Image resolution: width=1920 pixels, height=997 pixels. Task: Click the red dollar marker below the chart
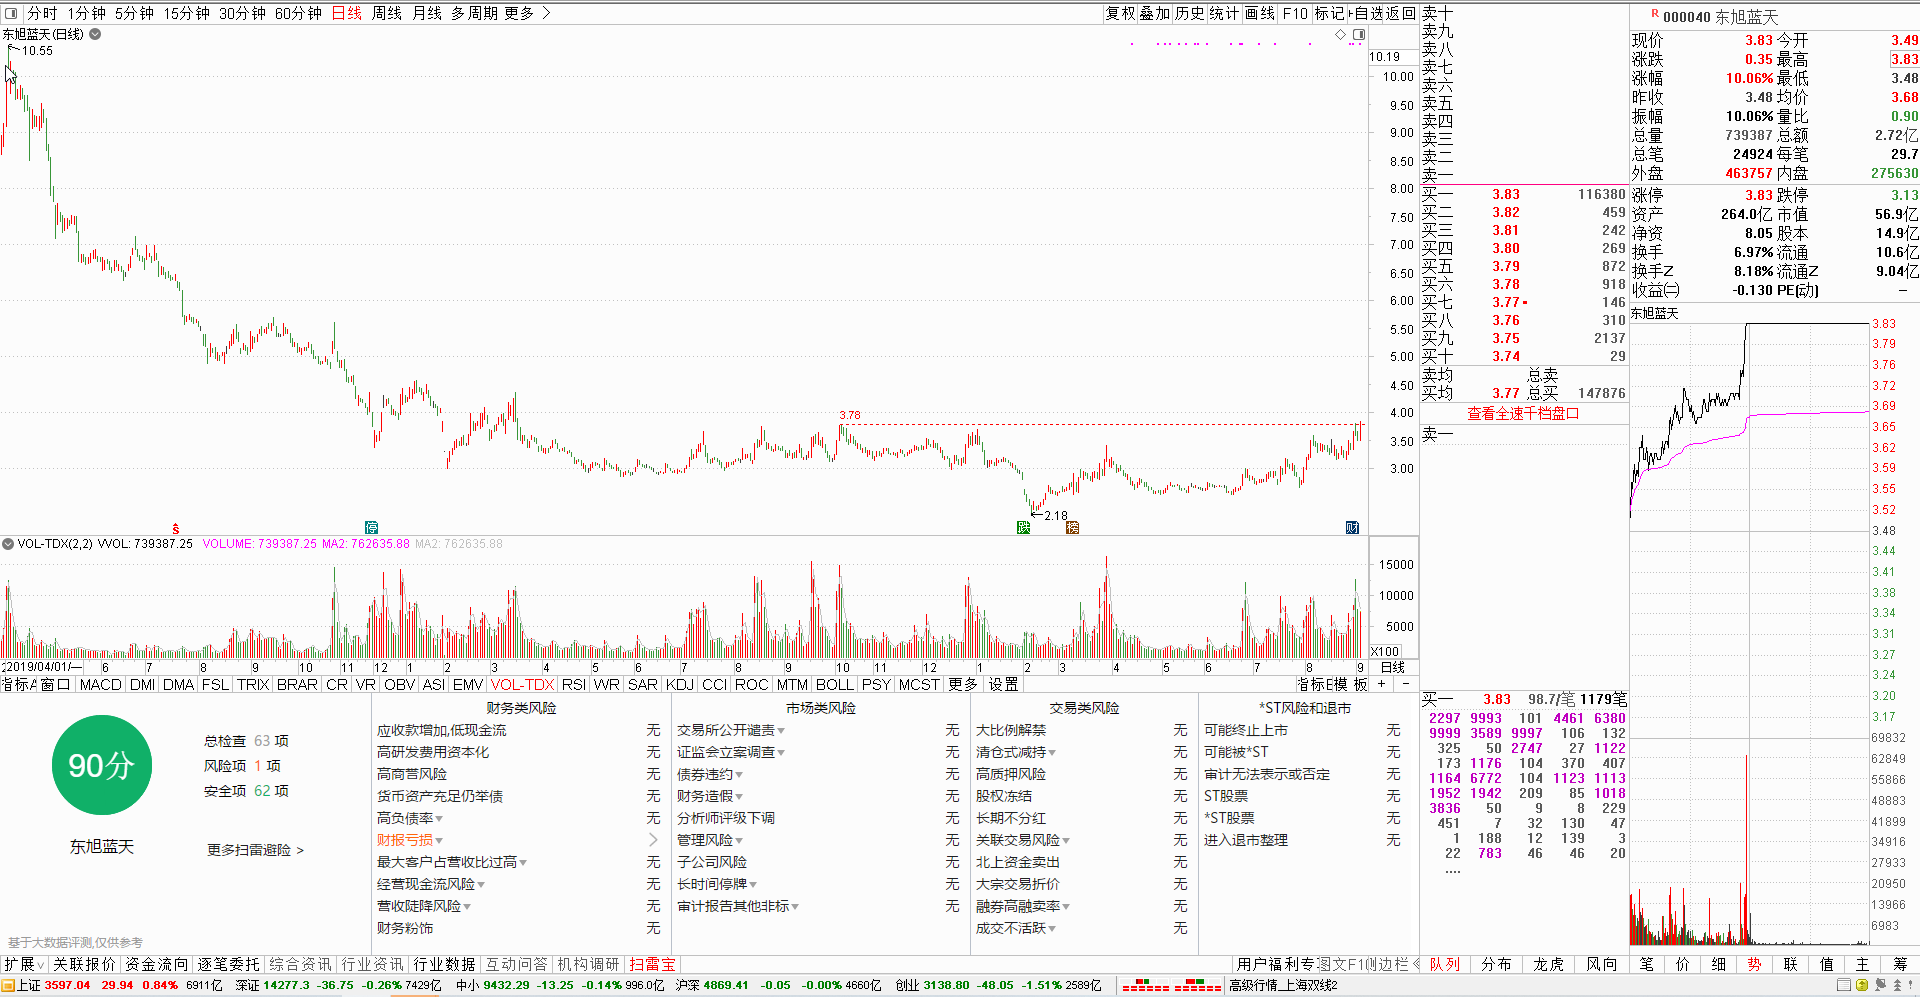(176, 528)
